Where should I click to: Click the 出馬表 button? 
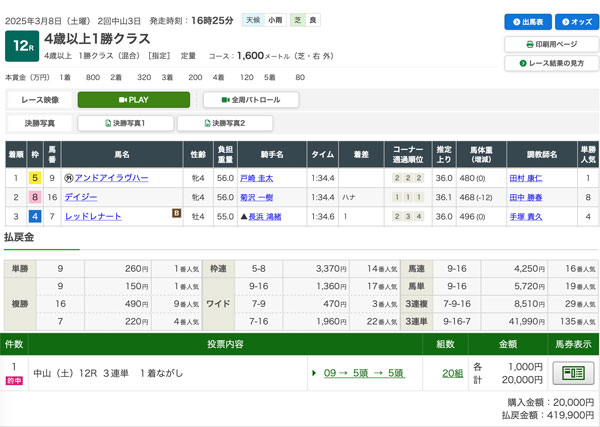pos(527,21)
